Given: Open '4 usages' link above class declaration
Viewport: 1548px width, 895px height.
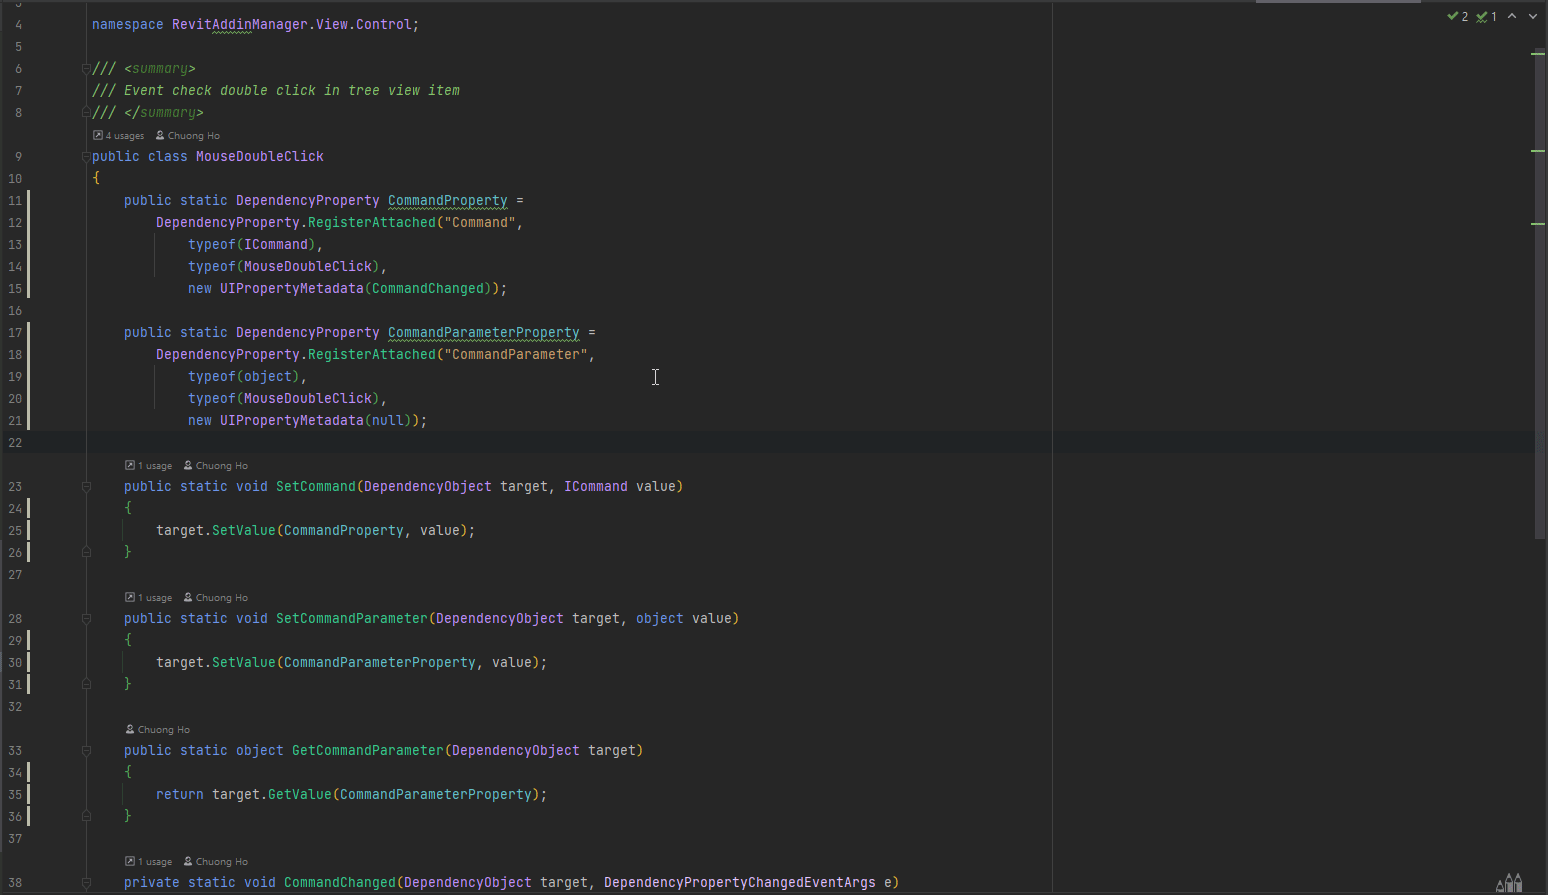Looking at the screenshot, I should point(125,135).
